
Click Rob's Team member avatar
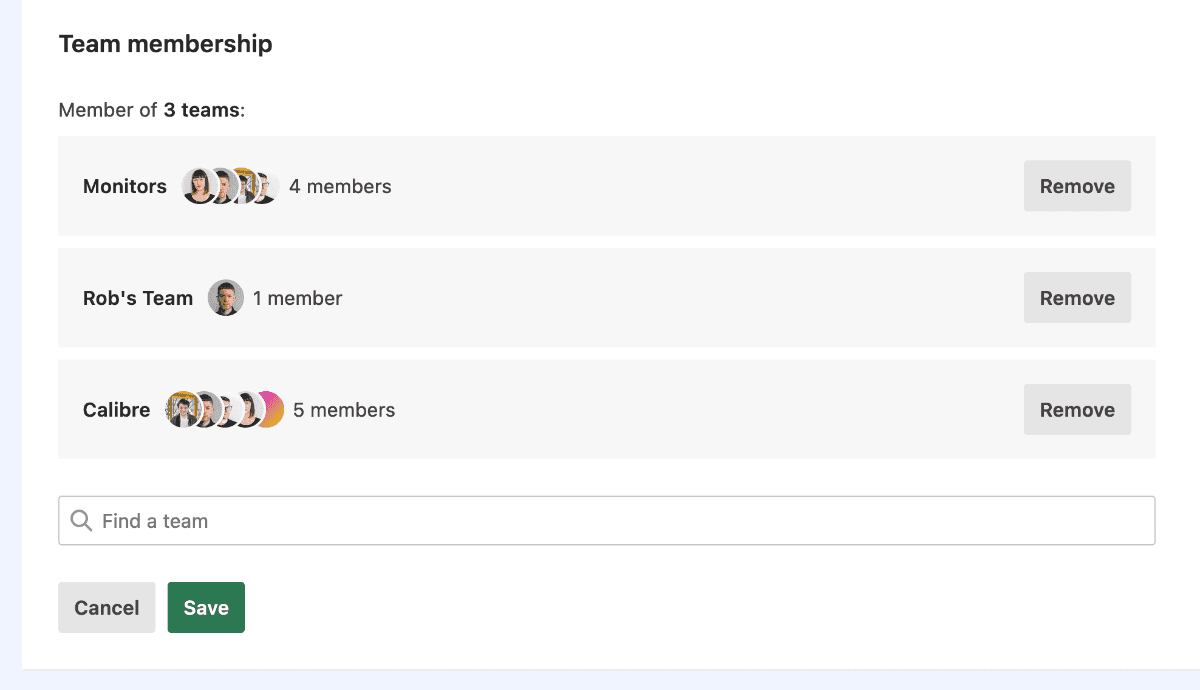225,297
